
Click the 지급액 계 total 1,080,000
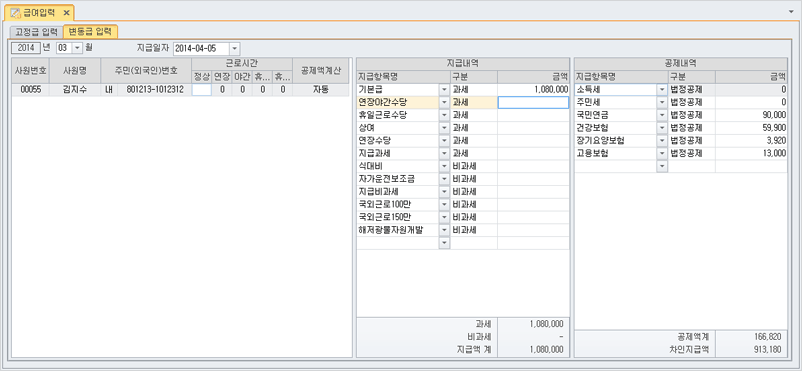pyautogui.click(x=533, y=350)
